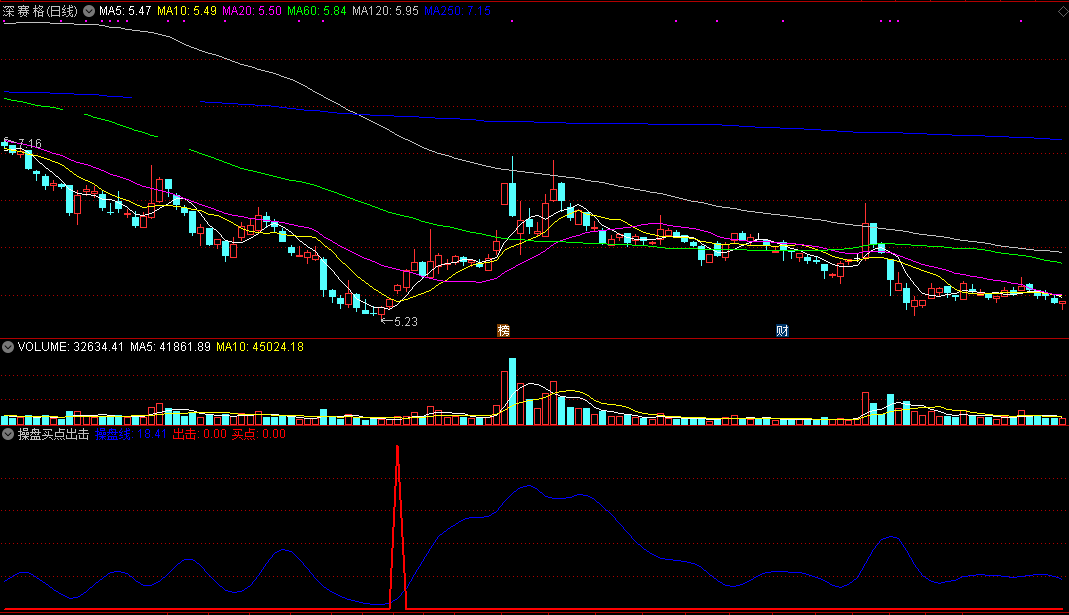Image resolution: width=1069 pixels, height=615 pixels.
Task: Select the MA250: 7.15 label
Action: 457,11
